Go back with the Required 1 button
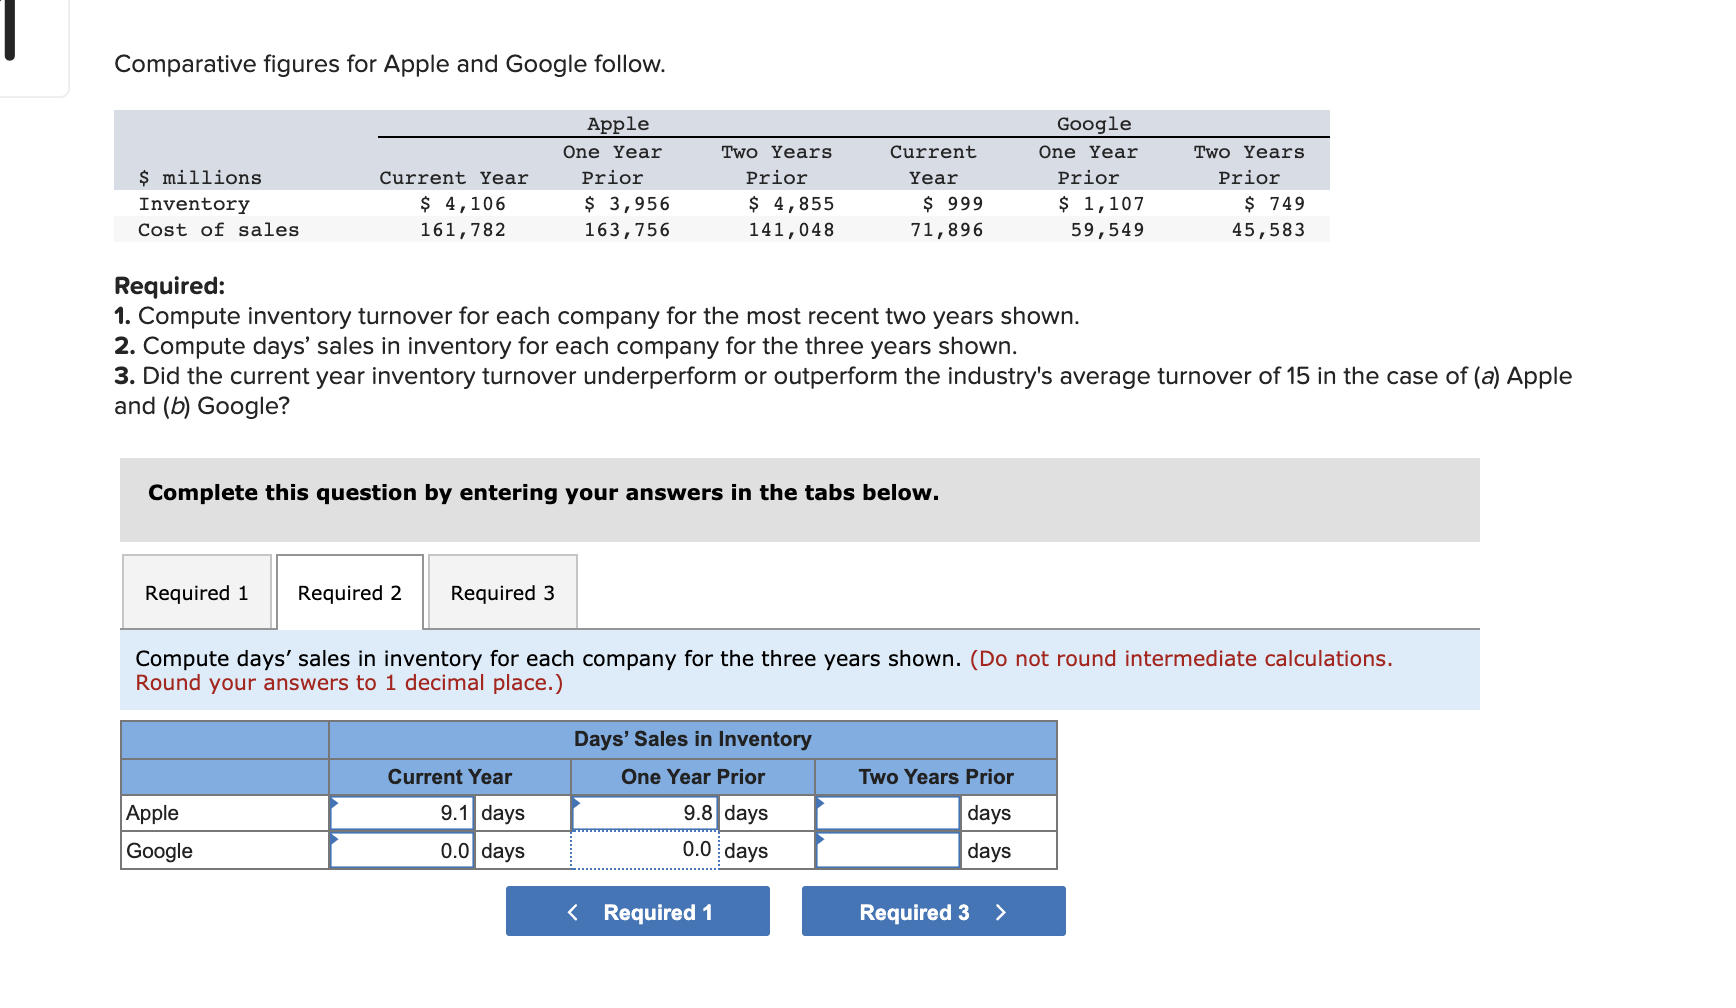 638,911
